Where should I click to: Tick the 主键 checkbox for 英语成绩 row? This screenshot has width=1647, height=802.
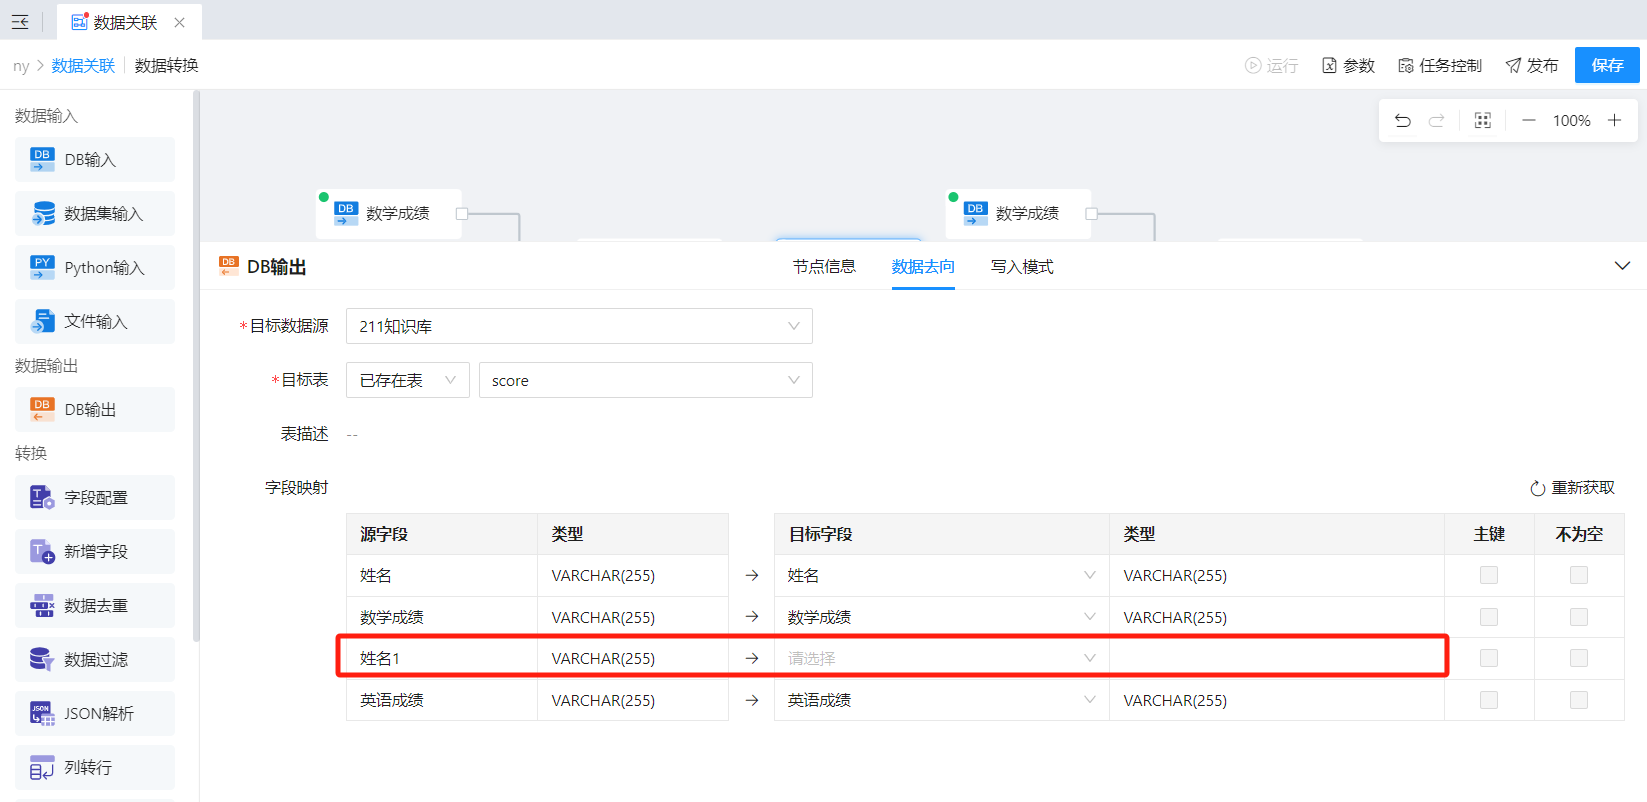[x=1488, y=700]
